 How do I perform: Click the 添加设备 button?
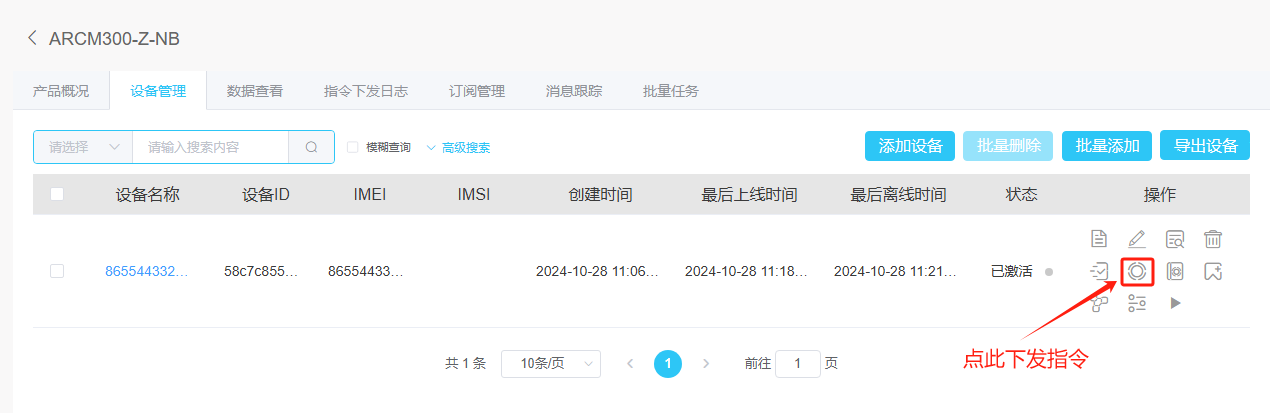pyautogui.click(x=910, y=146)
